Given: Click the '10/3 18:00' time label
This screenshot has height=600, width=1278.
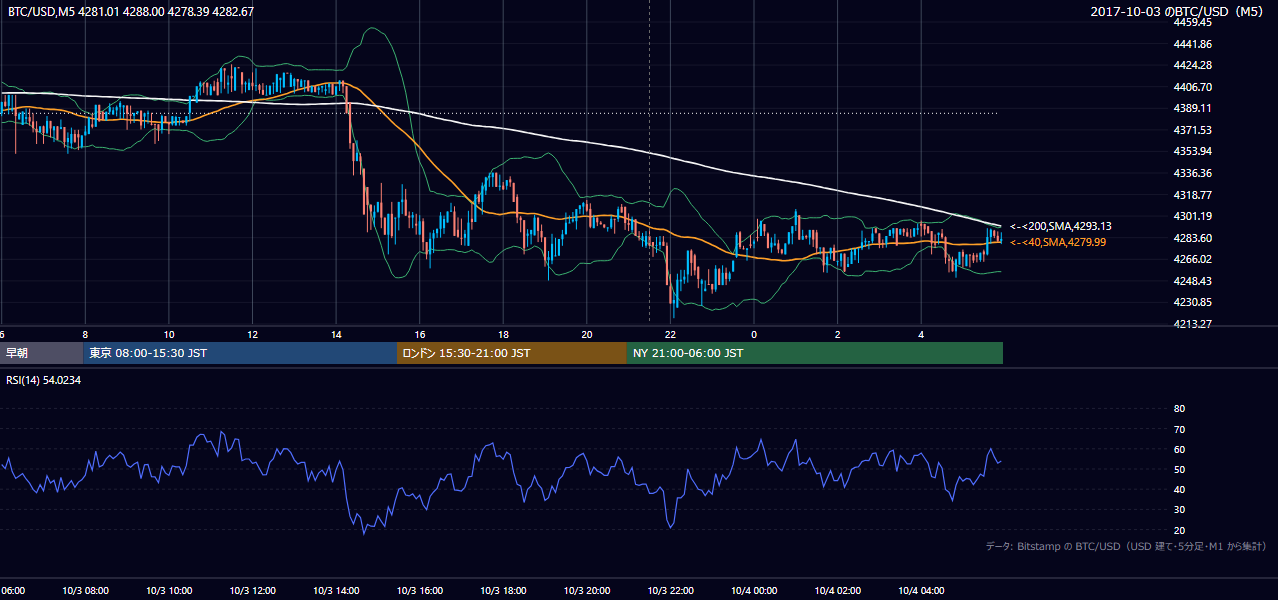Looking at the screenshot, I should (x=503, y=591).
